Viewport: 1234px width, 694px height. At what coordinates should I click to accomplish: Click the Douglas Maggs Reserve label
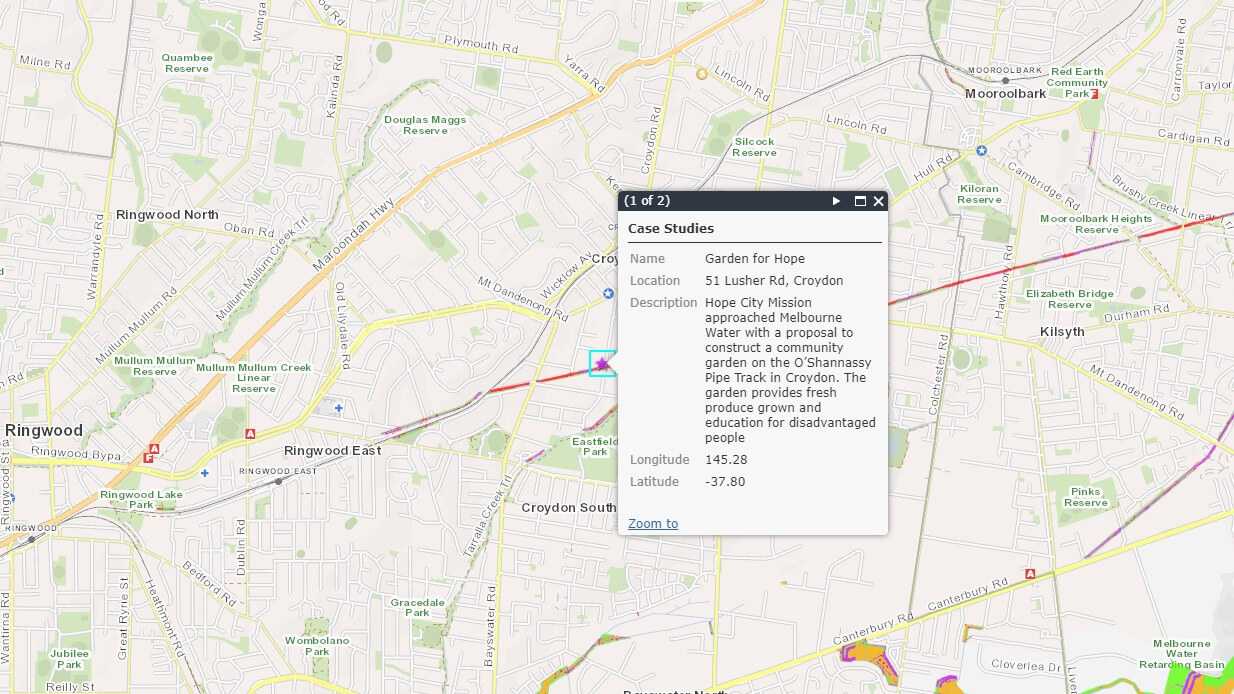425,125
